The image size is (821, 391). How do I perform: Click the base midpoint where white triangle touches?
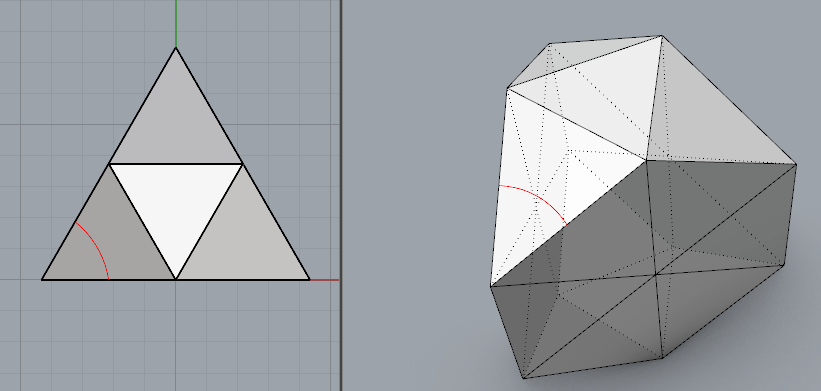click(176, 280)
